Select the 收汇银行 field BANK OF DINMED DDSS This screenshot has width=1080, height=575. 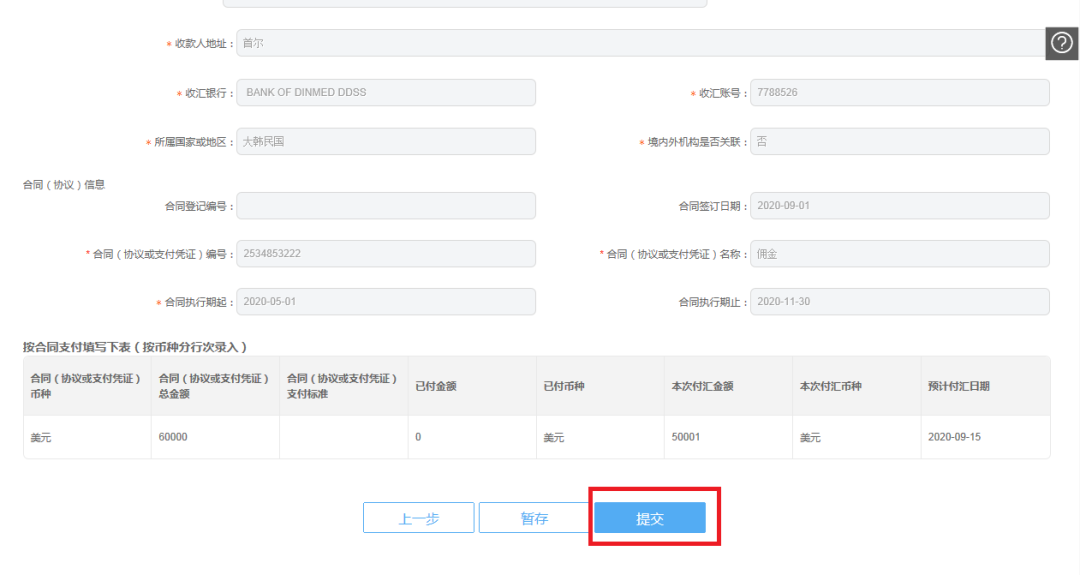pos(386,92)
